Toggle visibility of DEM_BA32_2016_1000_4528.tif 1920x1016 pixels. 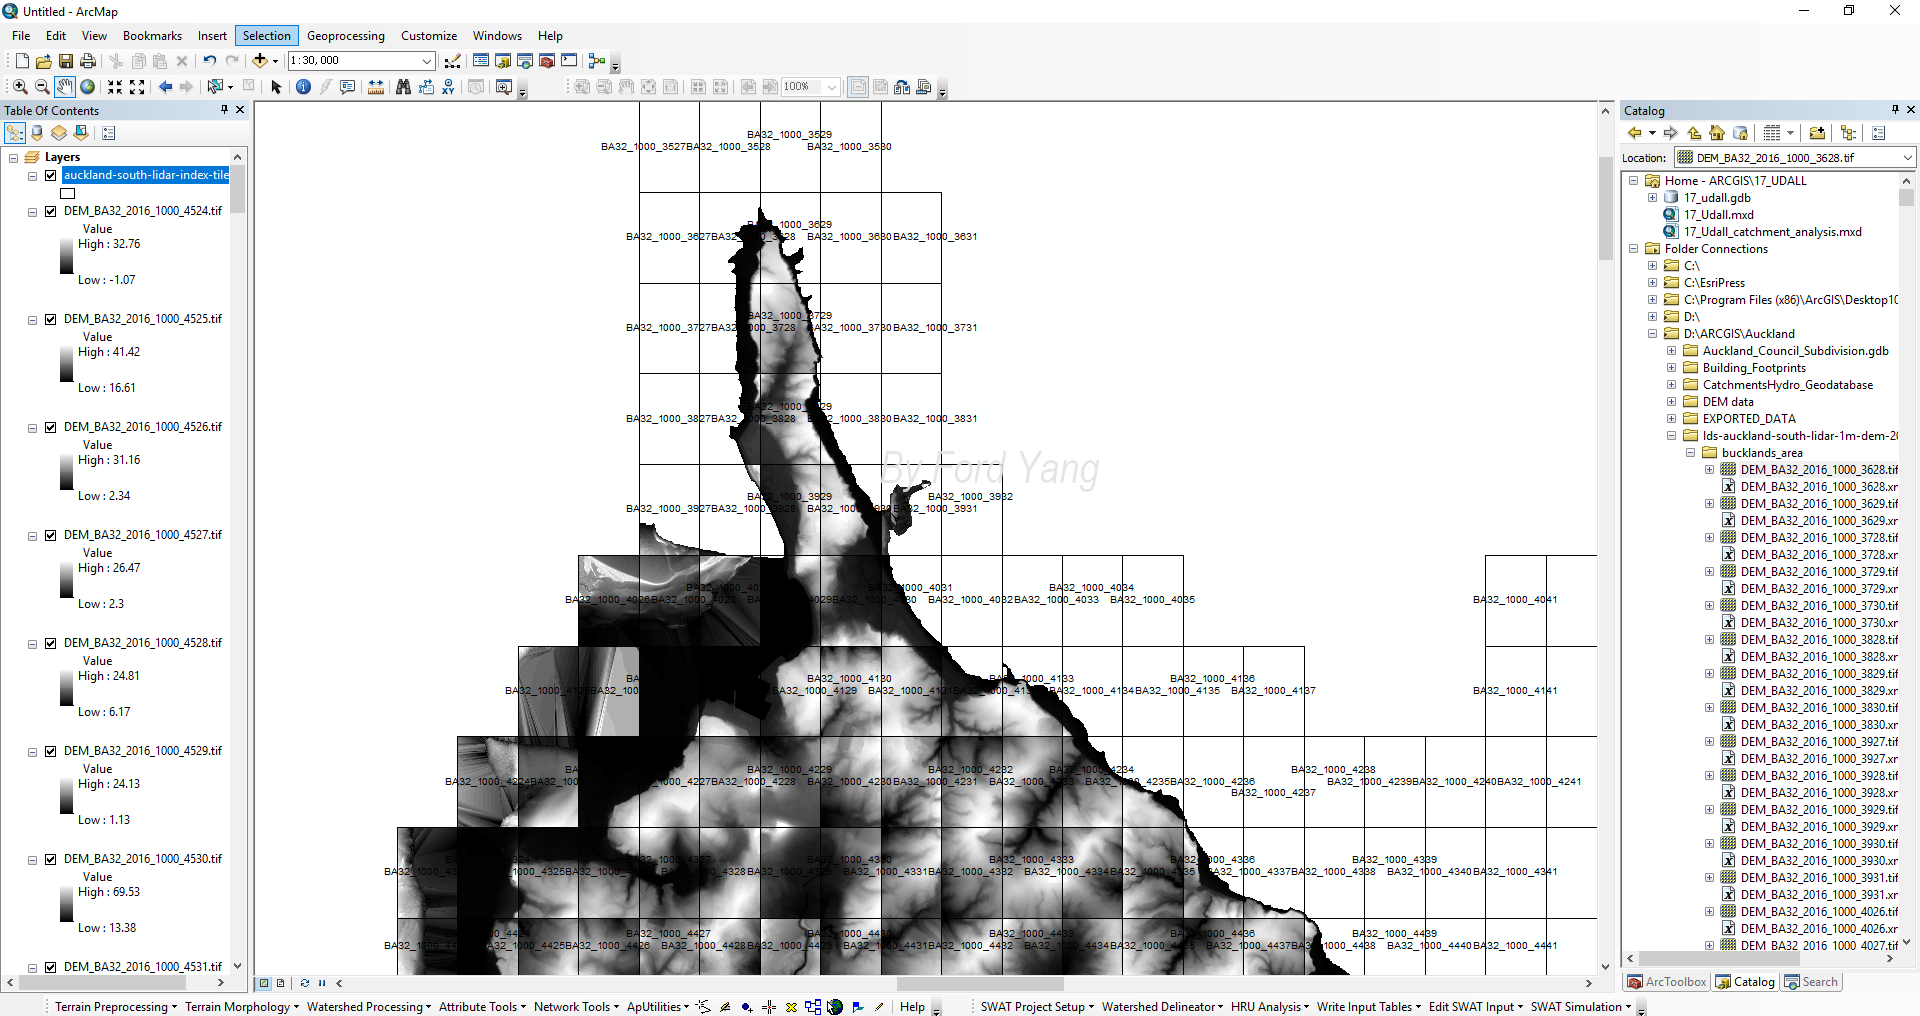click(51, 643)
